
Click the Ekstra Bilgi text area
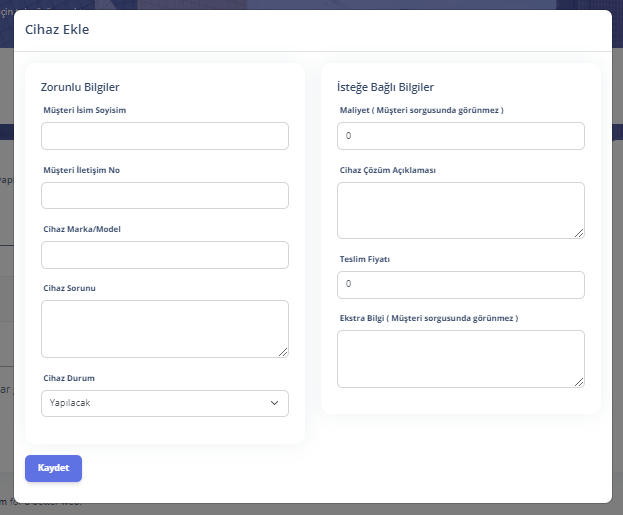point(461,359)
